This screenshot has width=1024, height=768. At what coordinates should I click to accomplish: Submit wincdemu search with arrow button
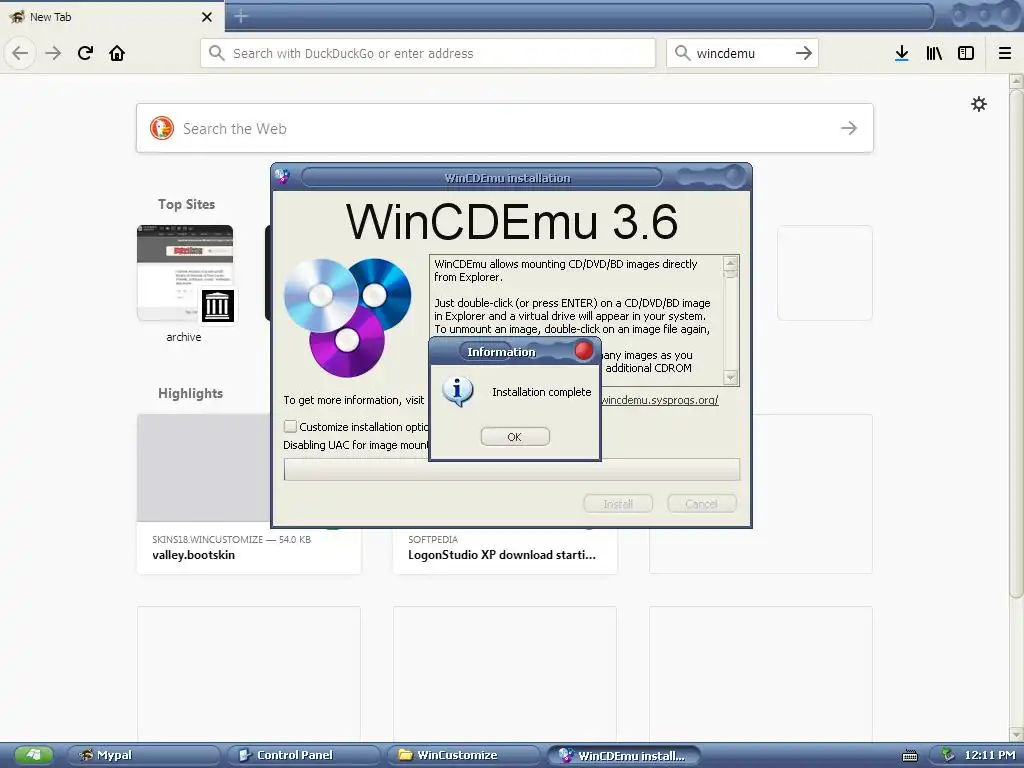point(804,53)
